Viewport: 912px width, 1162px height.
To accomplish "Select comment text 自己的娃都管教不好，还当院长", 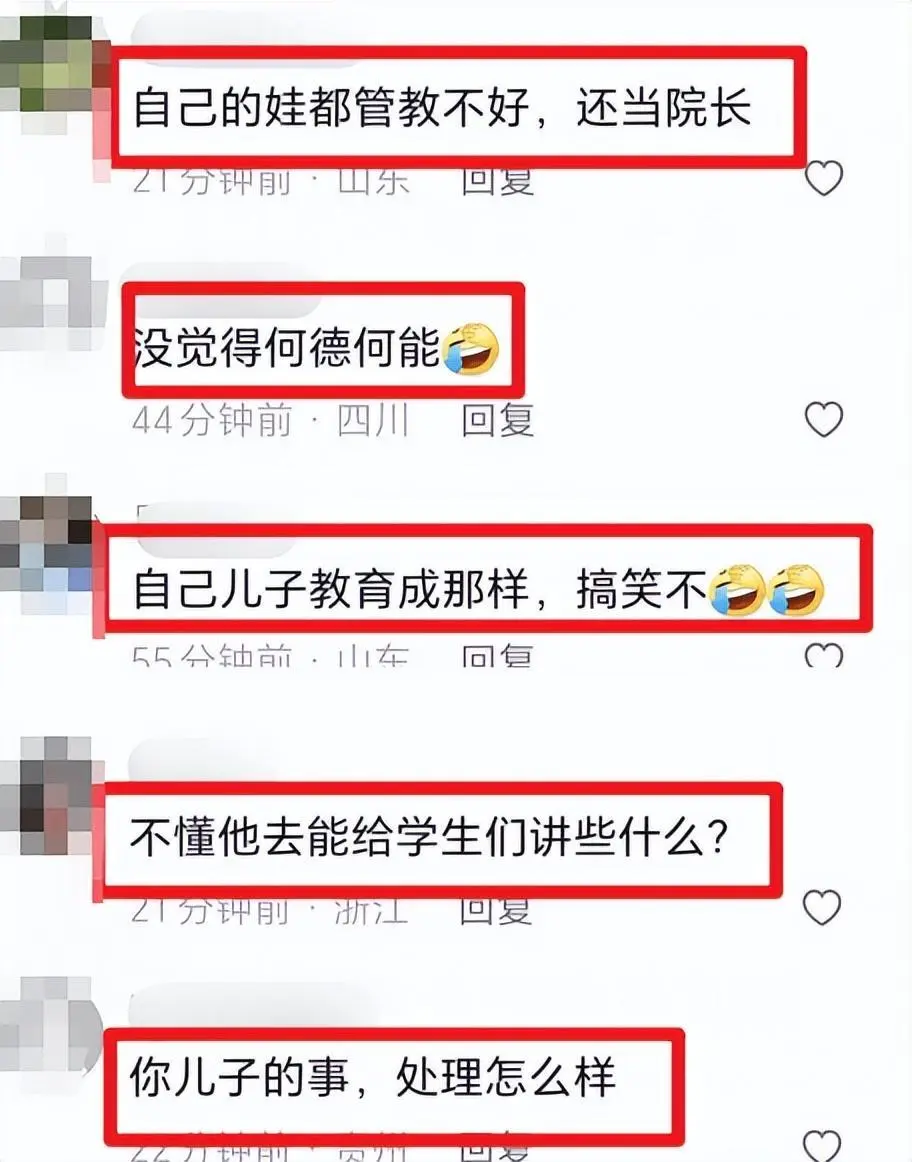I will (x=442, y=107).
